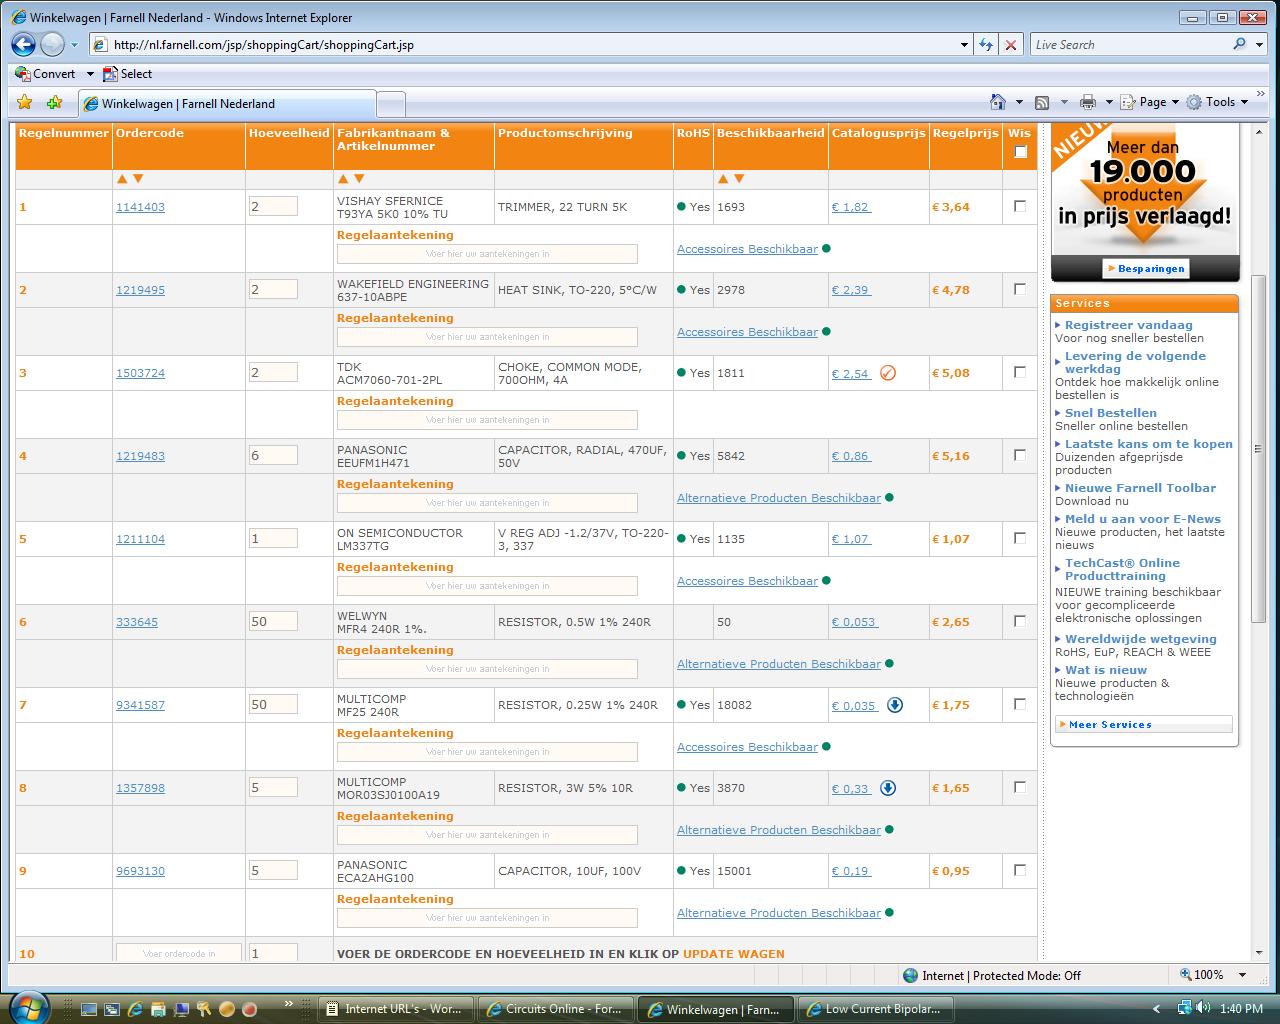This screenshot has width=1280, height=1024.
Task: Sort Ordercode descending with down arrow
Action: click(138, 179)
